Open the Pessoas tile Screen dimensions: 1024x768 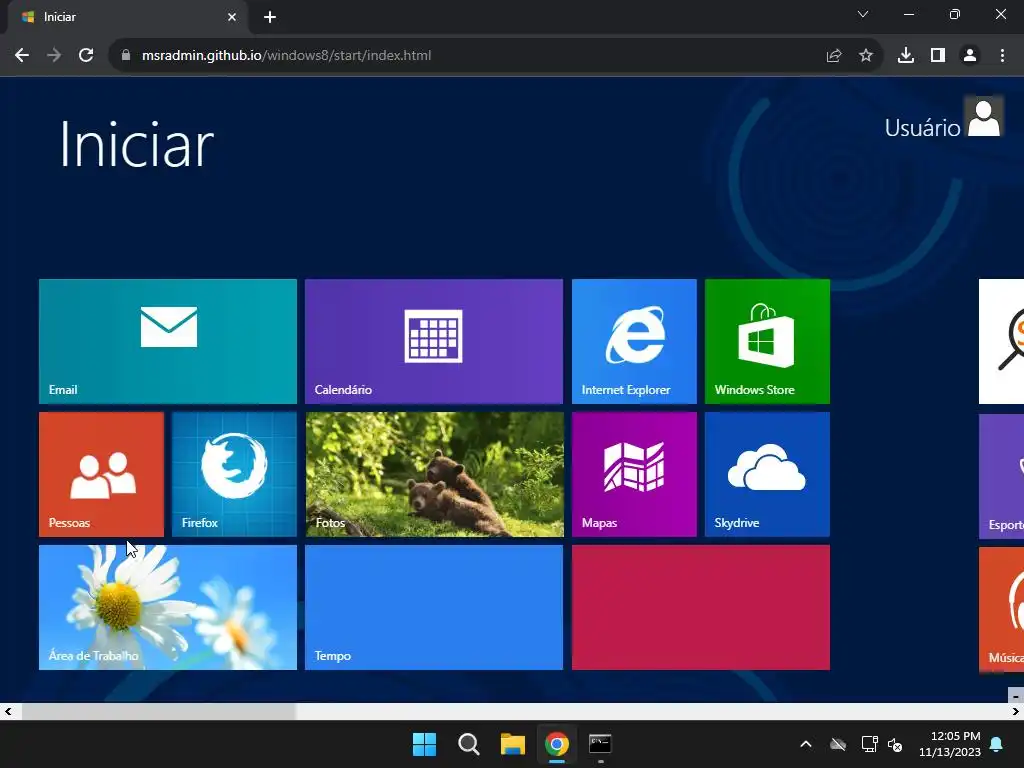(101, 475)
